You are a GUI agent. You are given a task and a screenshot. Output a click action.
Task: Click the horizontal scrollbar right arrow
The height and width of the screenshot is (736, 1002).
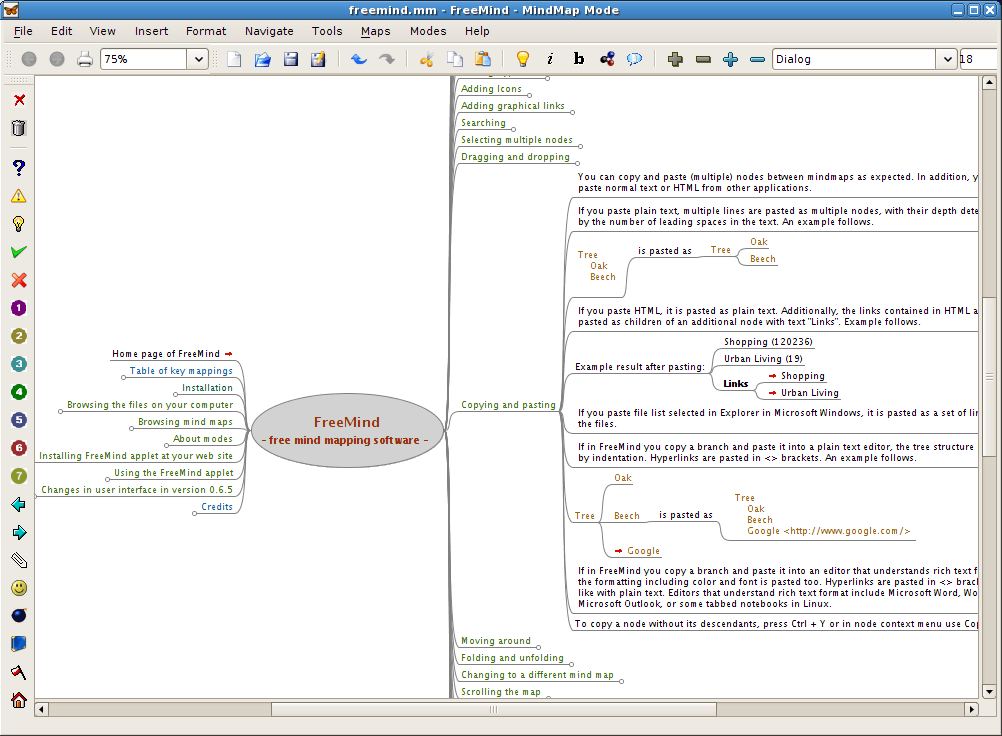click(971, 709)
